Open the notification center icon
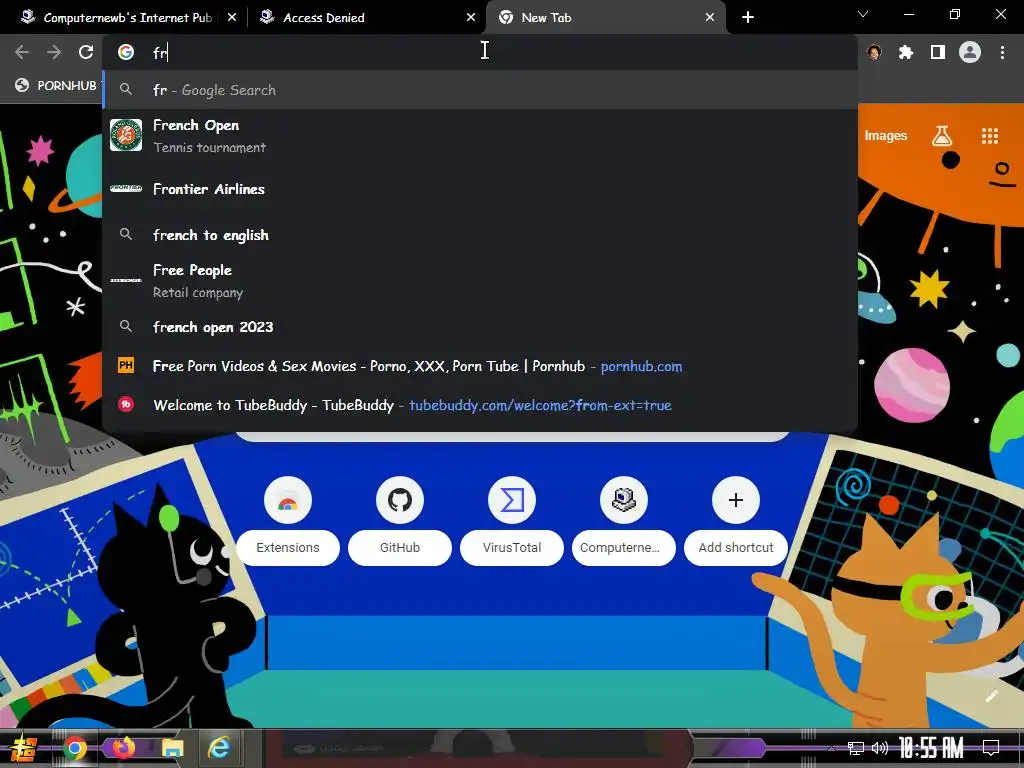 [x=991, y=748]
